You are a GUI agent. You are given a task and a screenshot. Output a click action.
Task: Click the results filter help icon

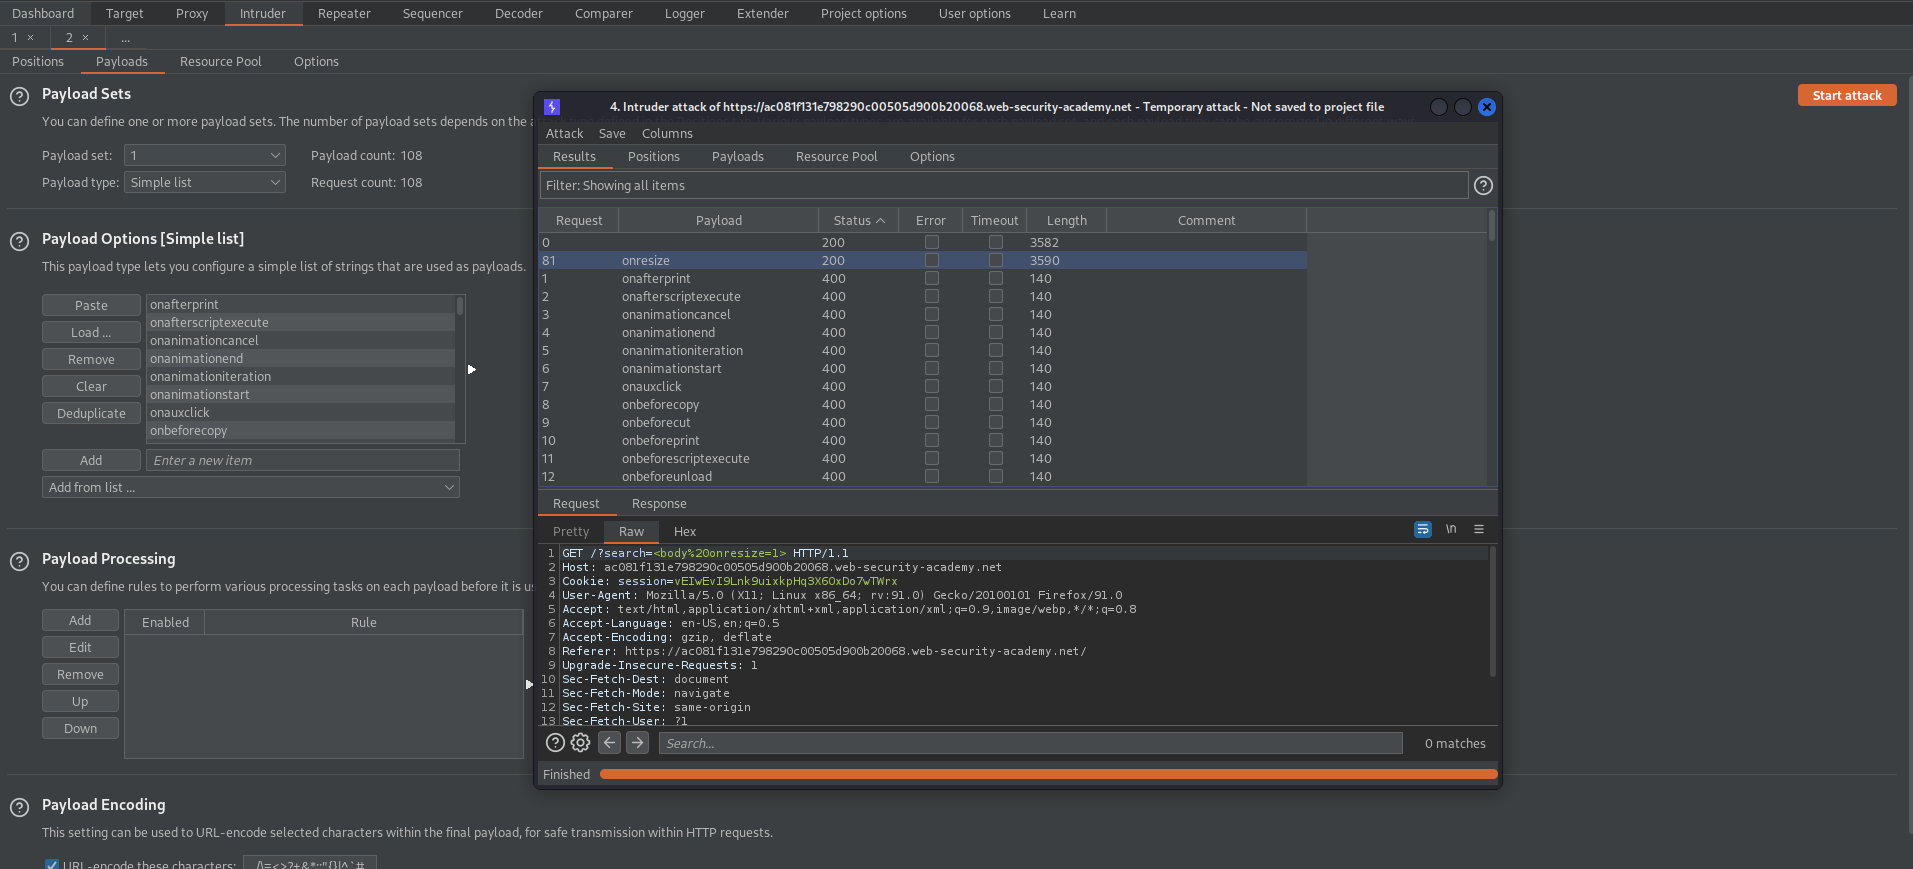(x=1484, y=186)
